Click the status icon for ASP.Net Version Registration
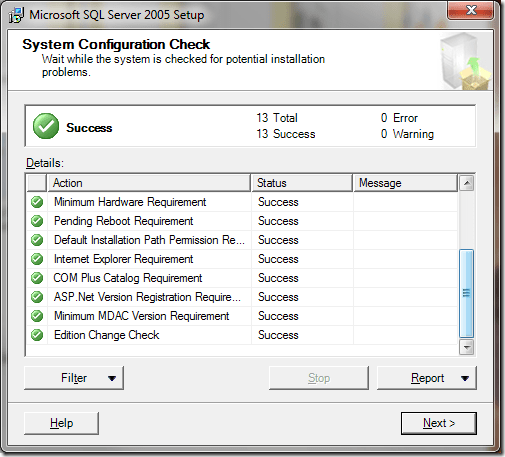Viewport: 505px width, 457px height. pyautogui.click(x=37, y=297)
